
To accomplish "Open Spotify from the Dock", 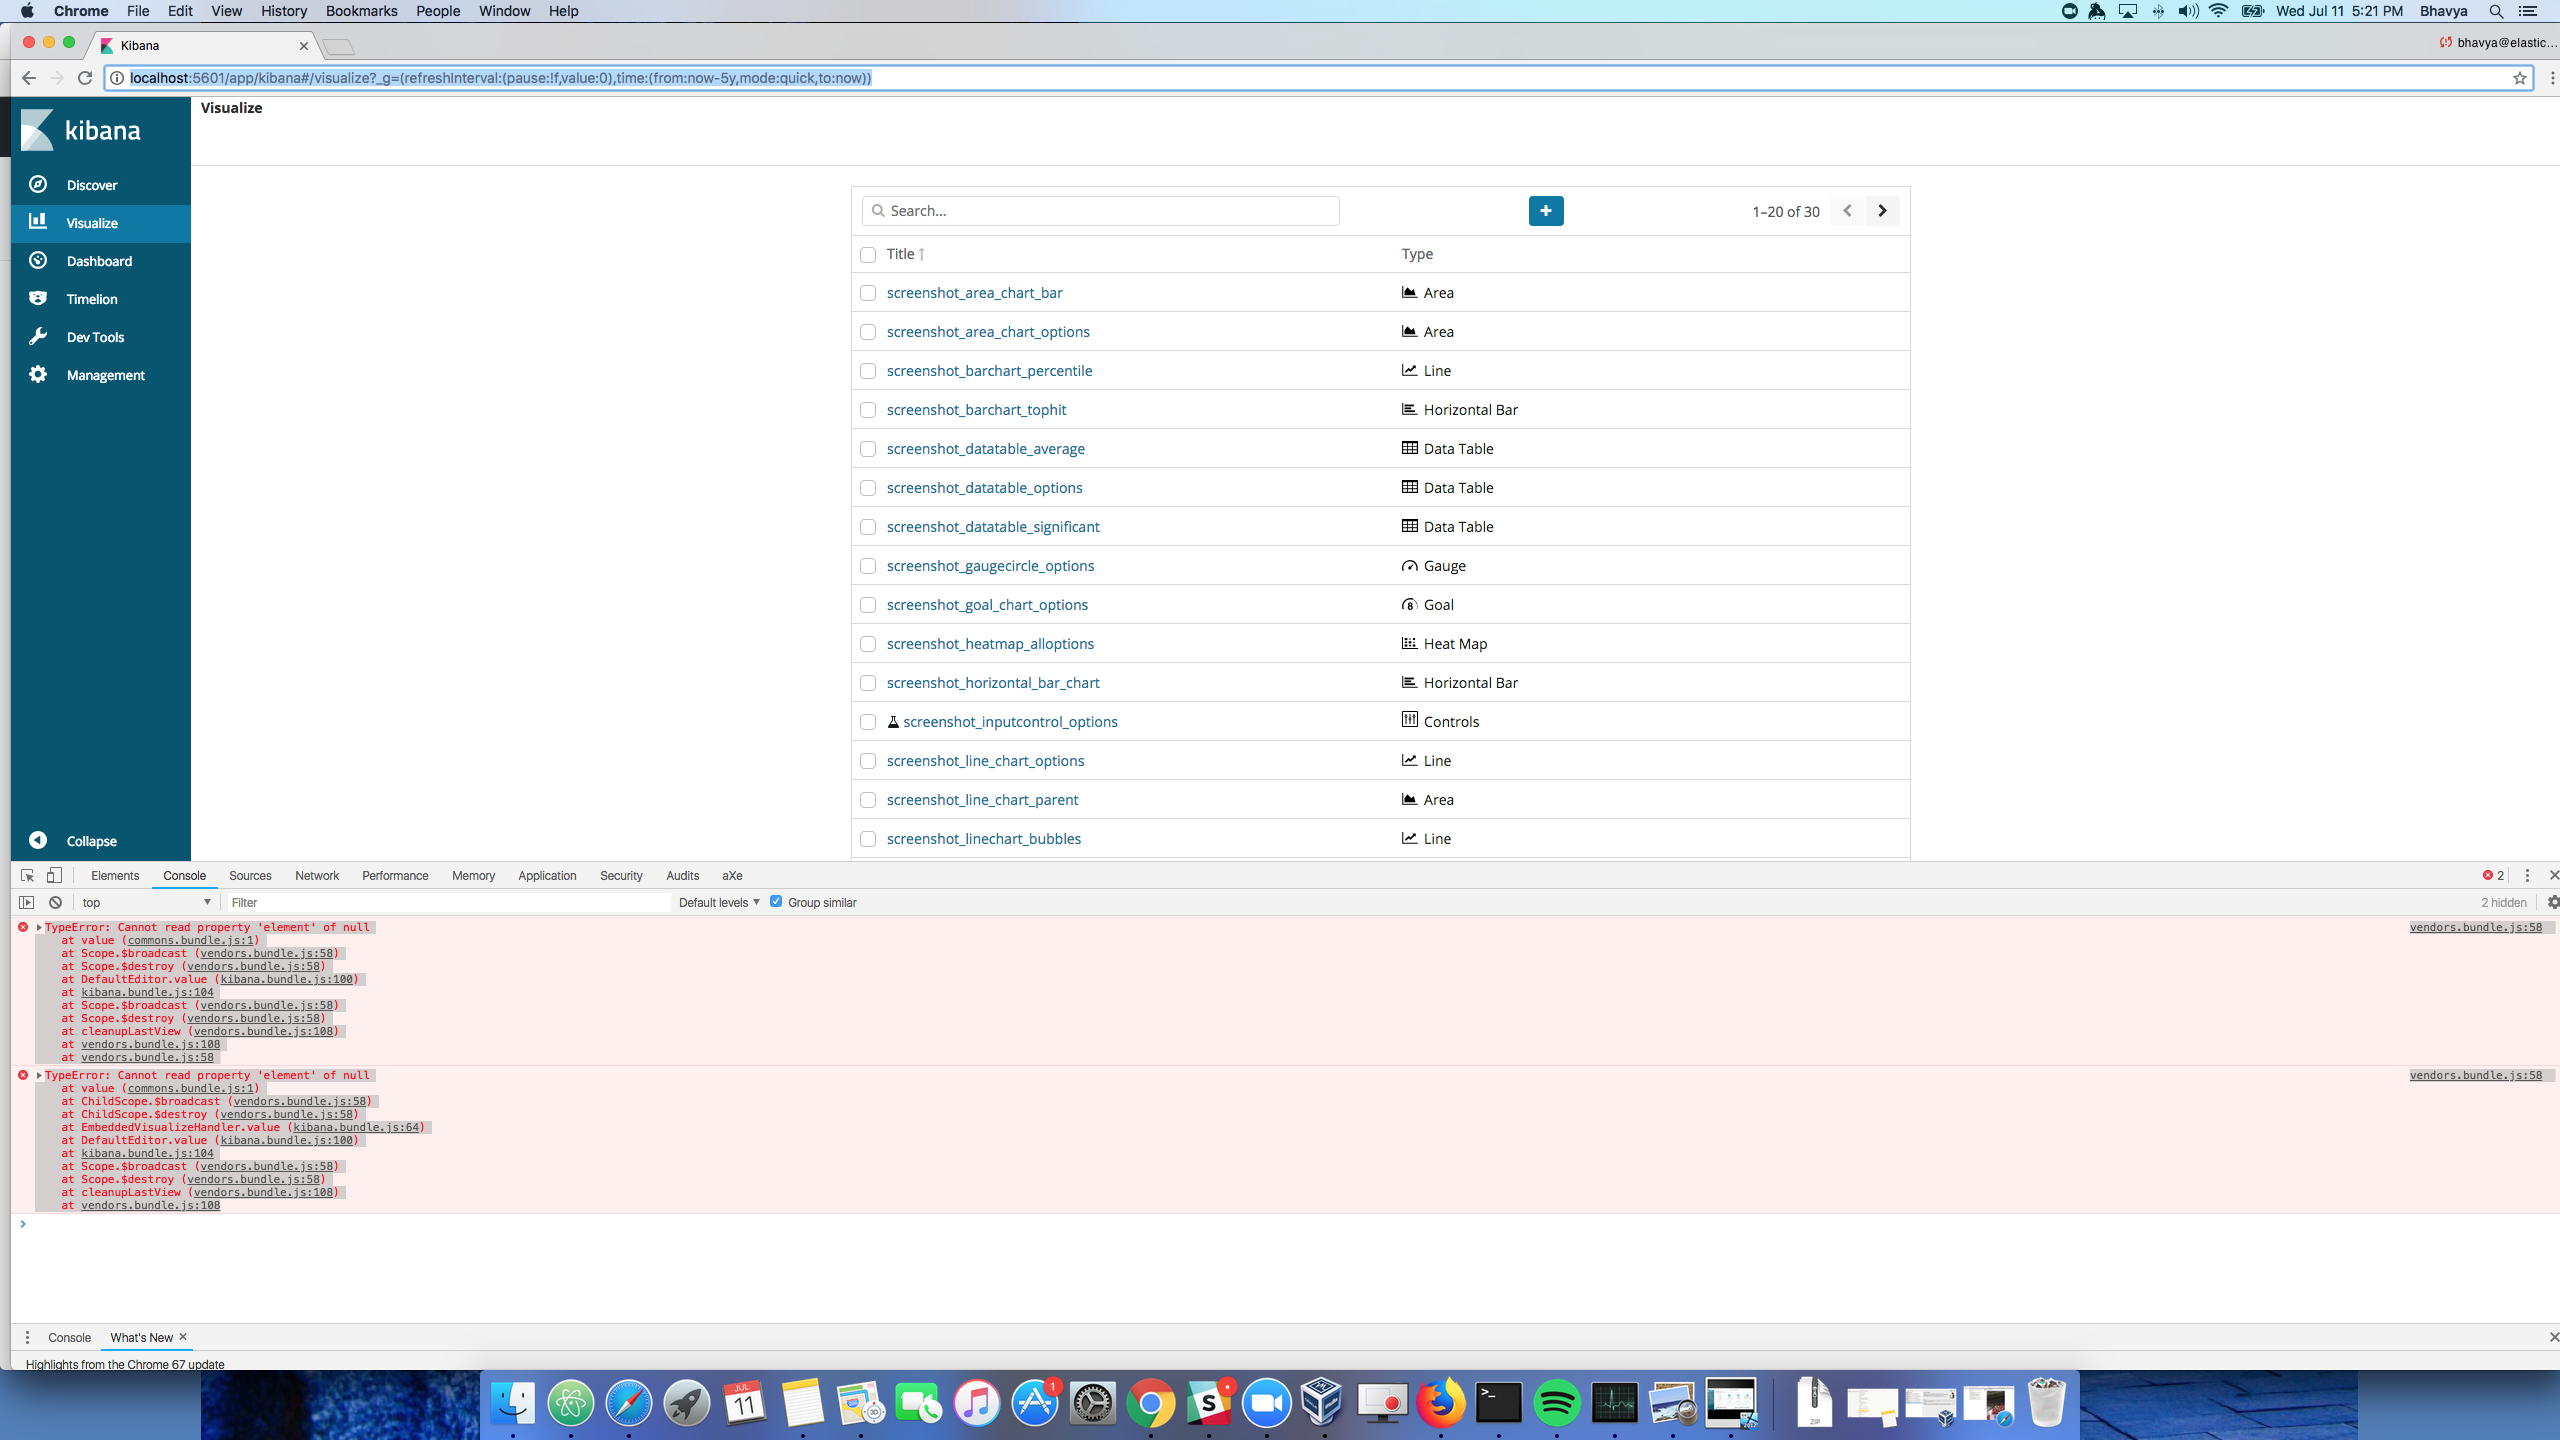I will click(x=1557, y=1404).
